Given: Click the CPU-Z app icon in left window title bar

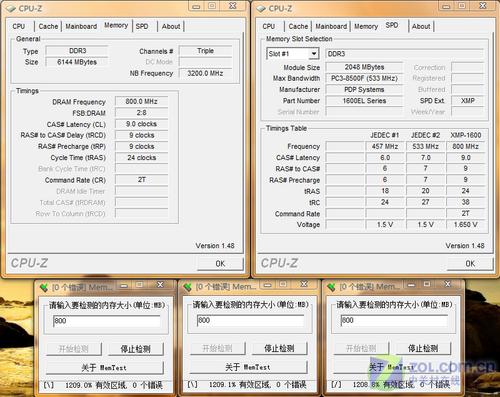Looking at the screenshot, I should tap(11, 8).
